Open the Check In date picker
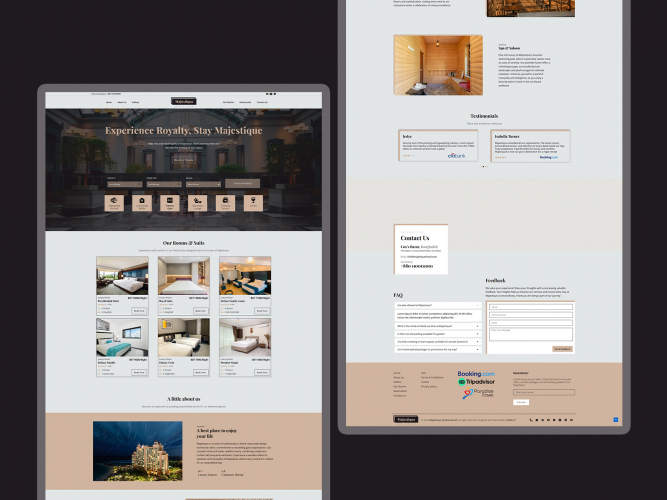The image size is (667, 500). pyautogui.click(x=125, y=184)
